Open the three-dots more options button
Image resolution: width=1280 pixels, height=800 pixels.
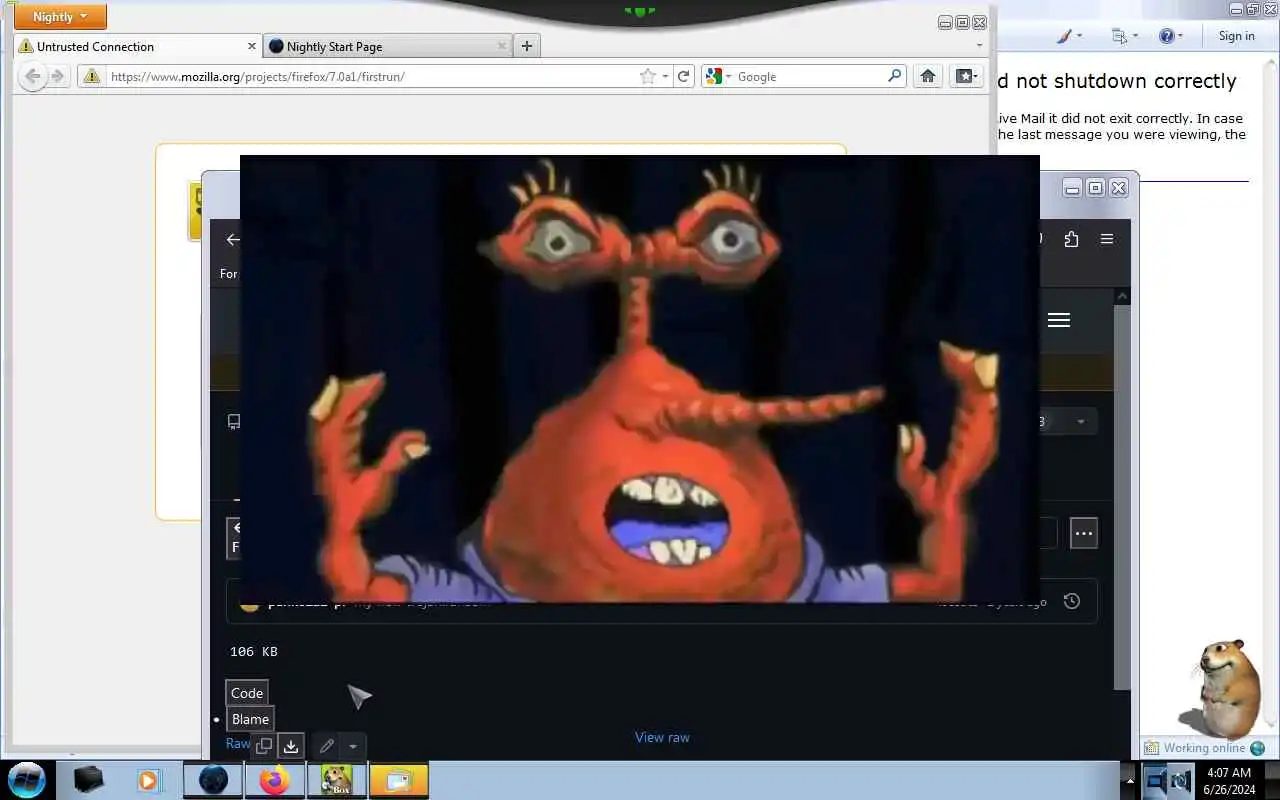click(1084, 533)
